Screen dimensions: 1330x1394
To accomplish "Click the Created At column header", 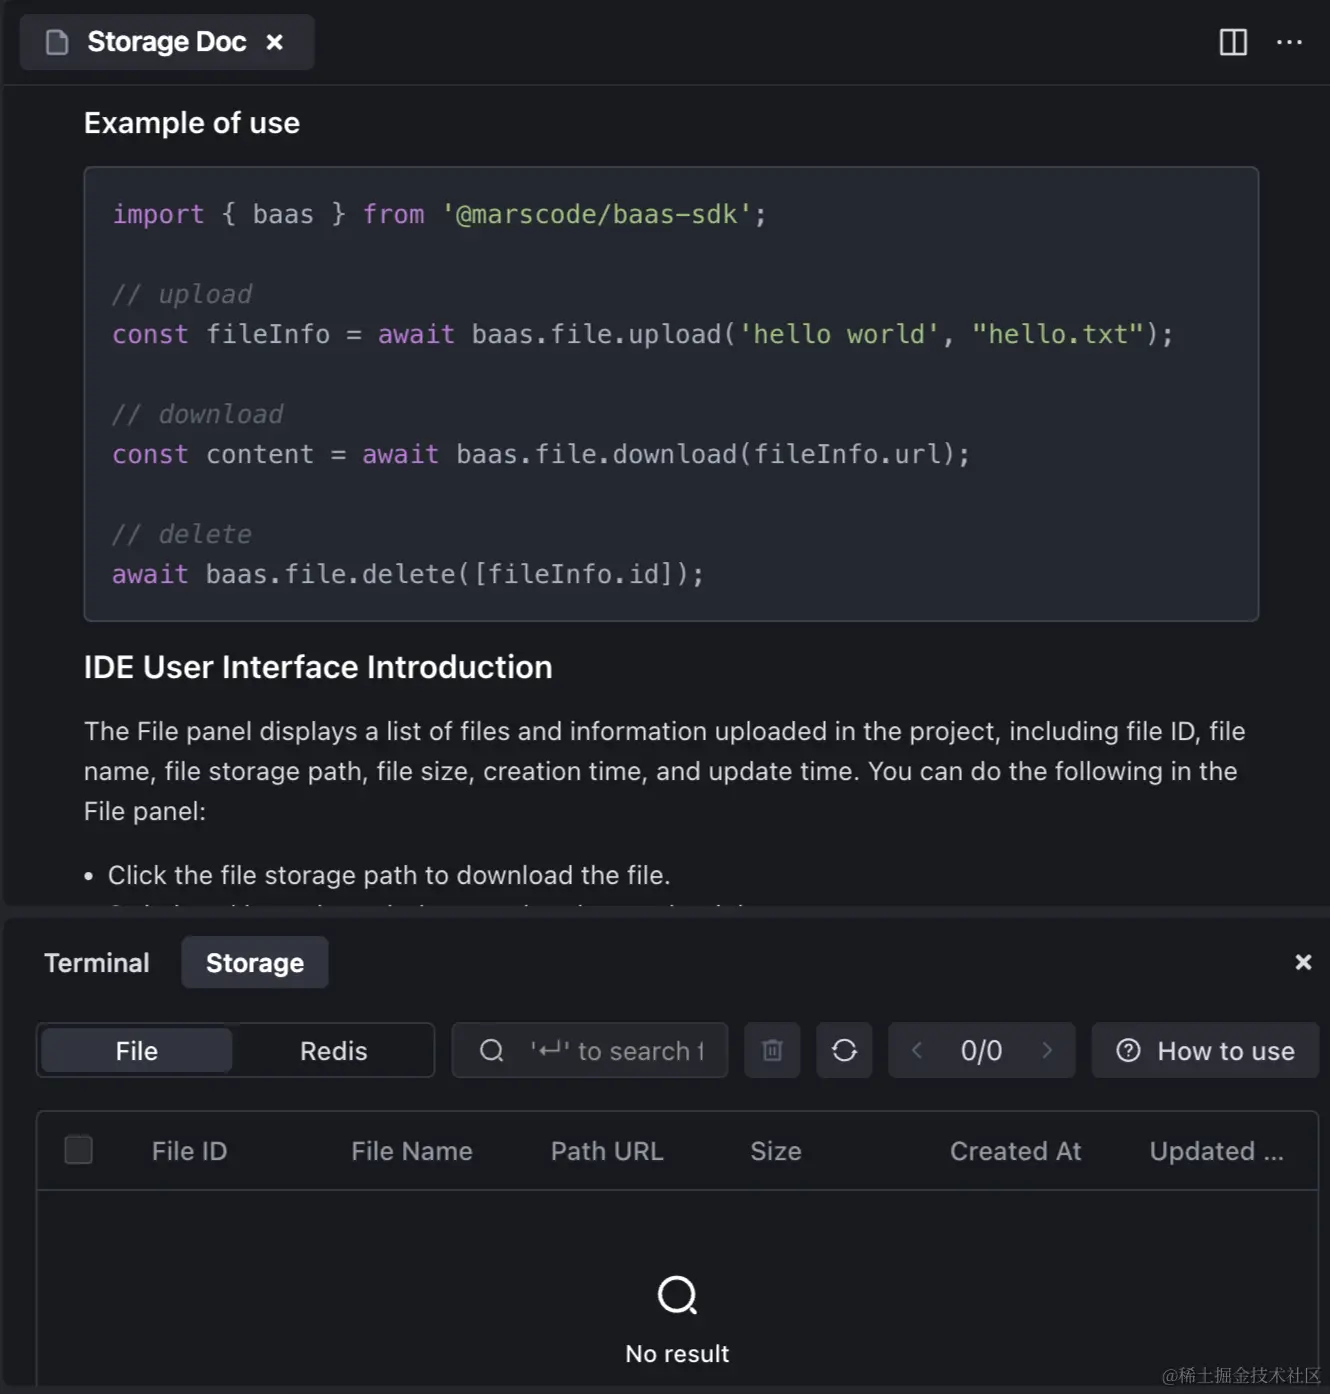I will (x=1015, y=1151).
